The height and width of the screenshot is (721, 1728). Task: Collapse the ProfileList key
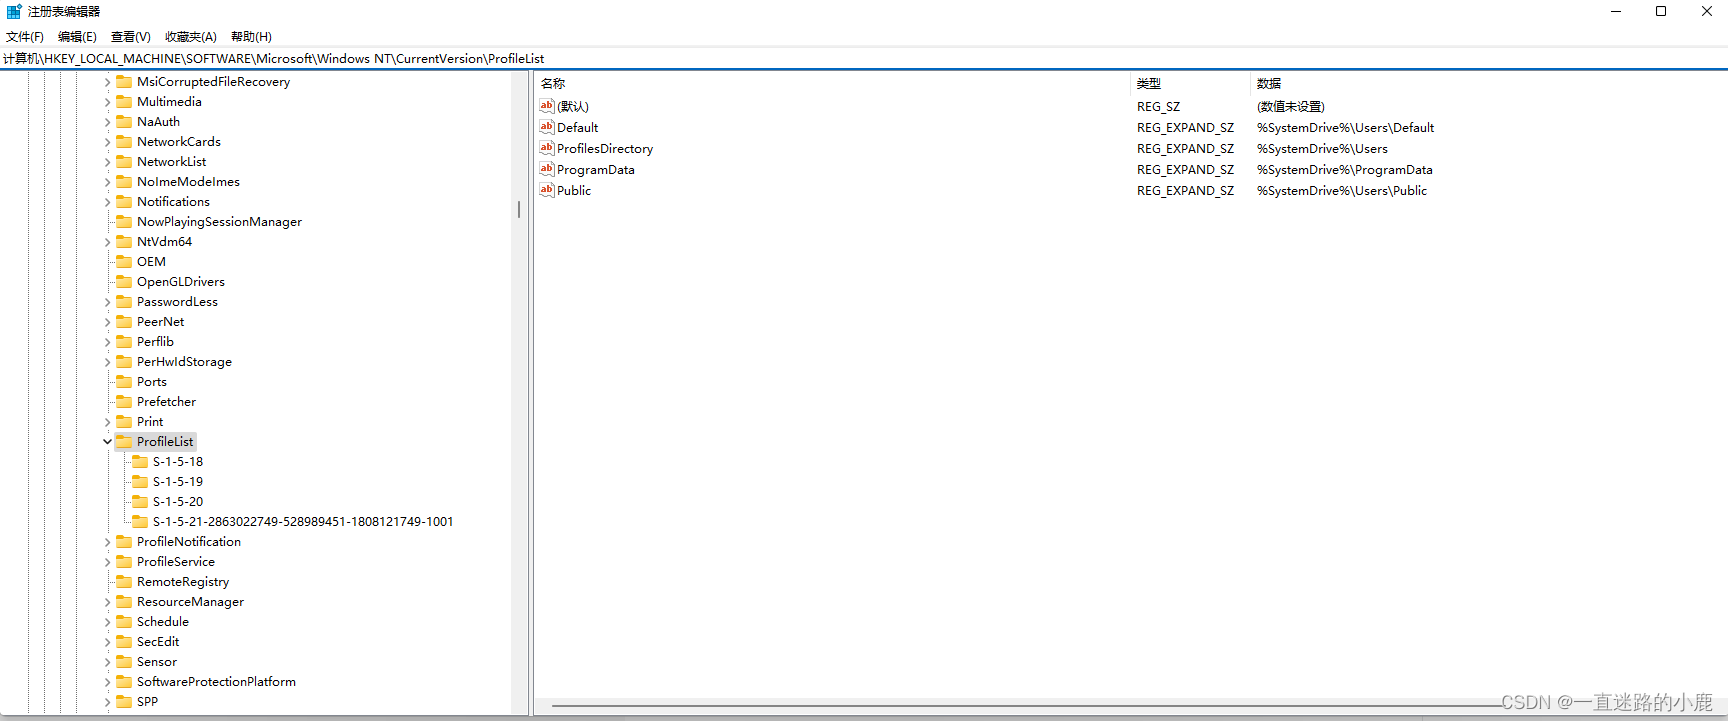pos(107,441)
